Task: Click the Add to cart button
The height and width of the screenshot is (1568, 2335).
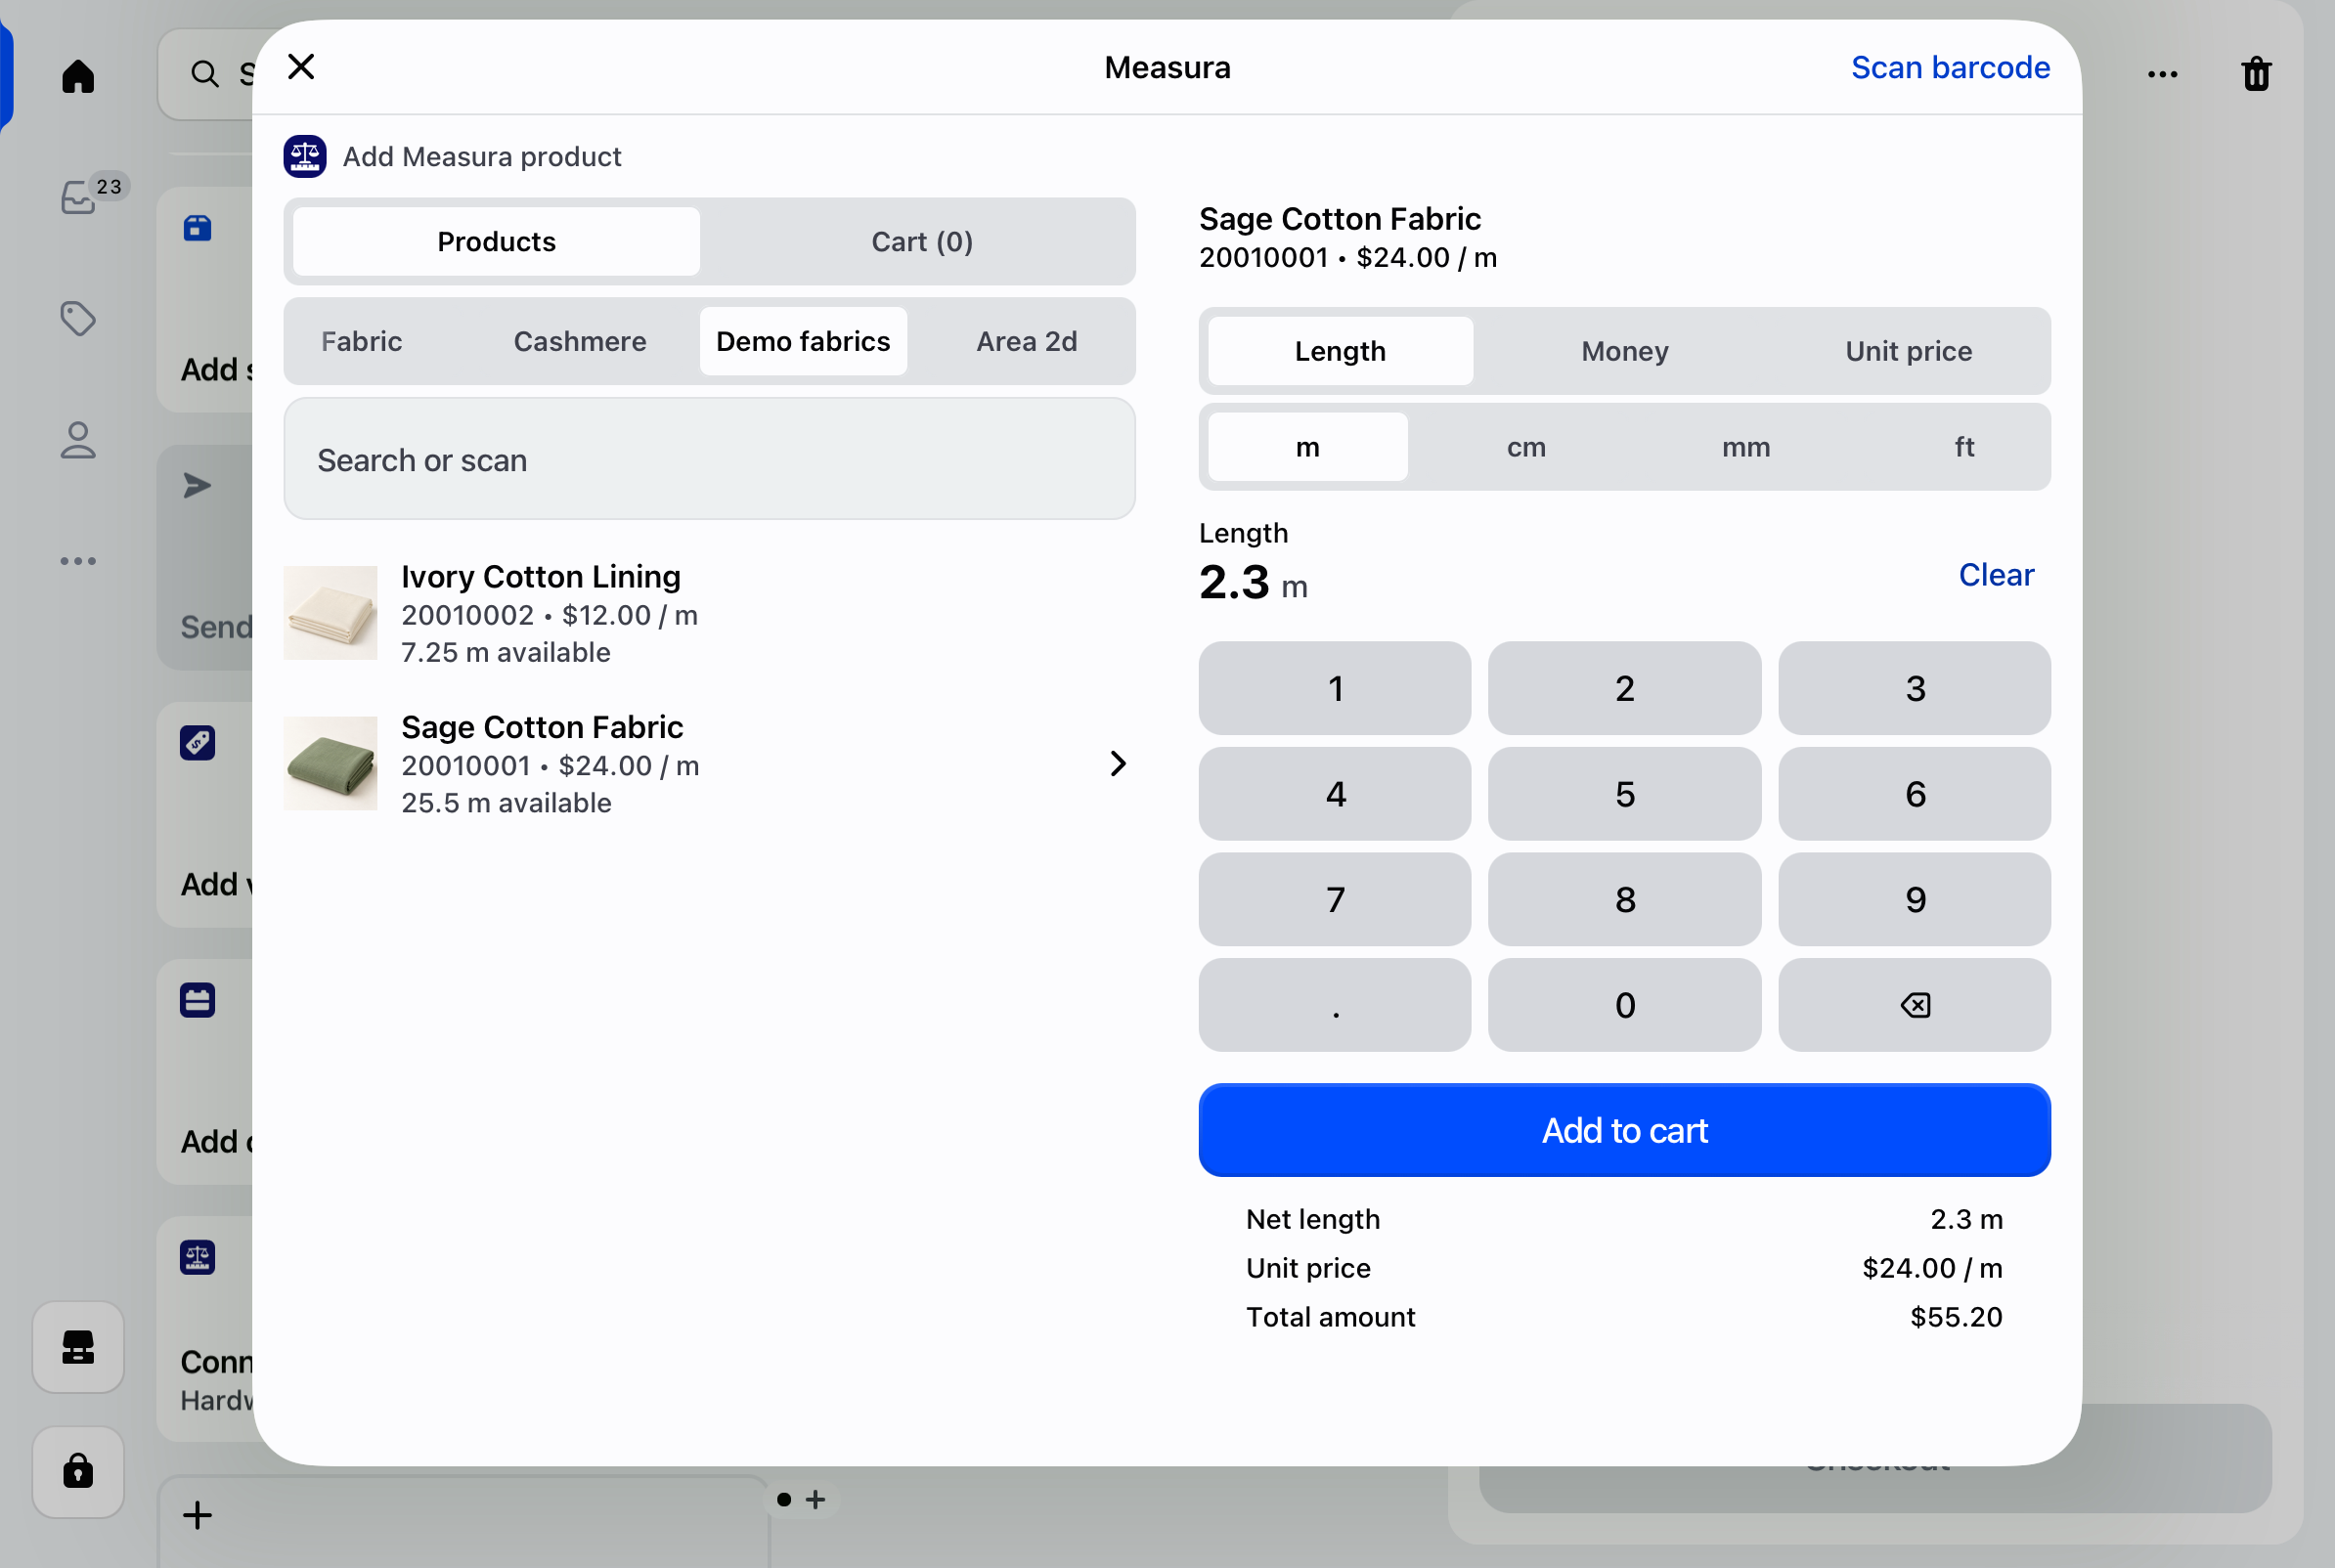Action: 1624,1130
